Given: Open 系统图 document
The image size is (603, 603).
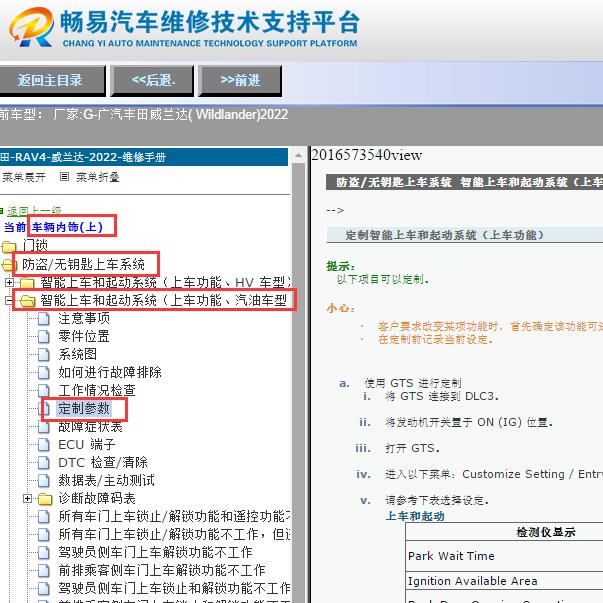Looking at the screenshot, I should pos(77,354).
